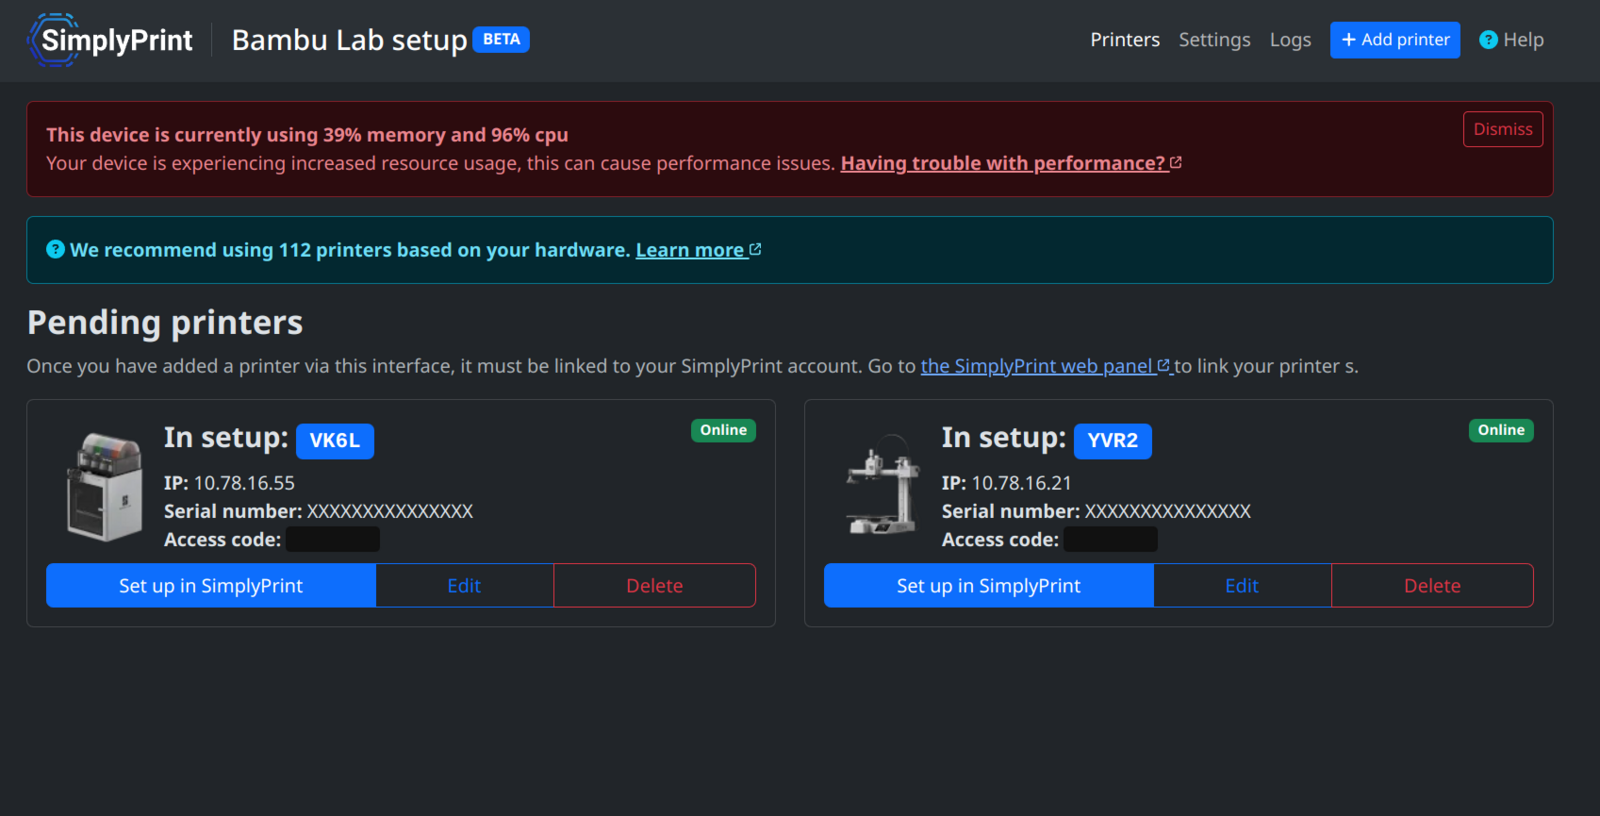1600x816 pixels.
Task: Click the SimplyPrint logo
Action: tap(110, 40)
